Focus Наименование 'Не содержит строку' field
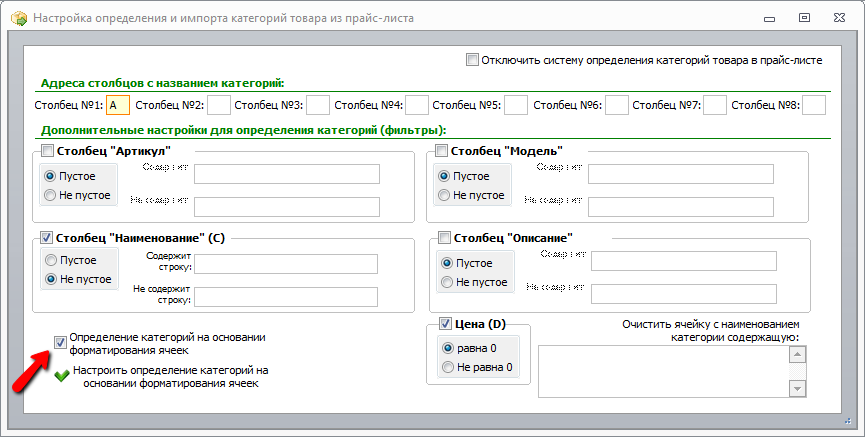 point(286,297)
